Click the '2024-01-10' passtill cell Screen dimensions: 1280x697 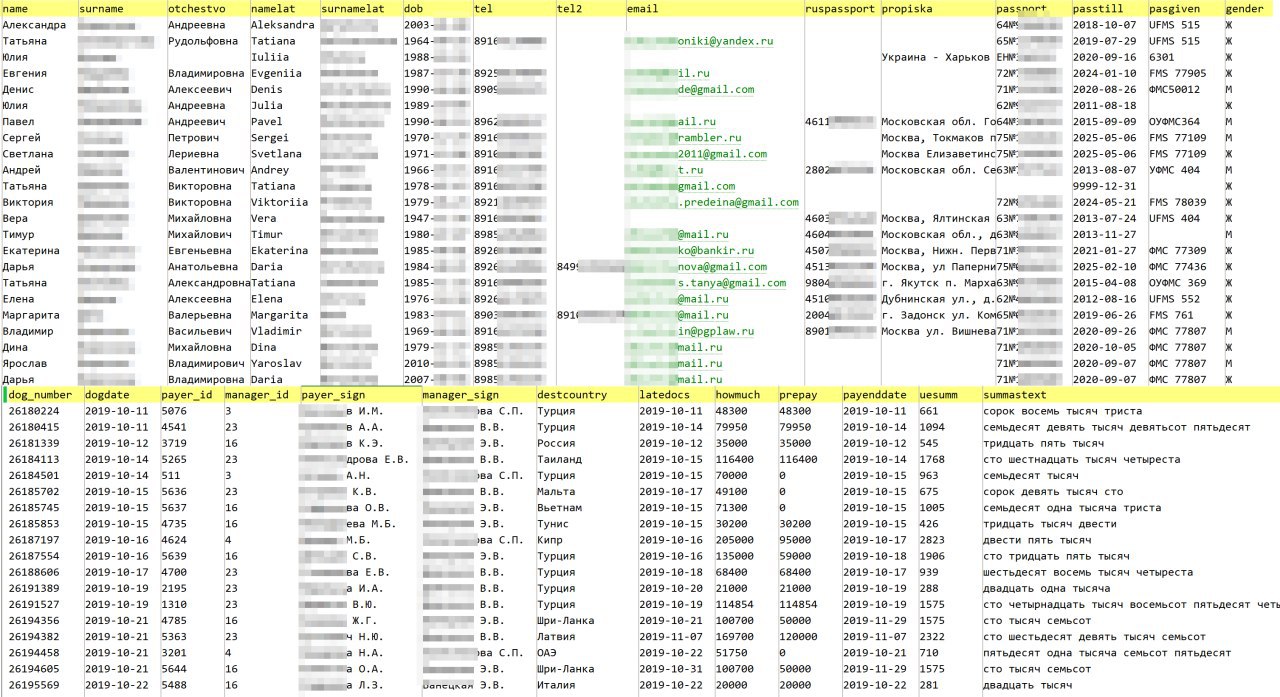click(1104, 73)
